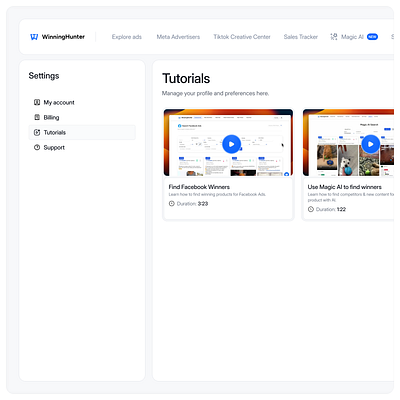Click 'Manage your profile and preferences here' text
Screen dimensions: 400x400
coord(215,93)
